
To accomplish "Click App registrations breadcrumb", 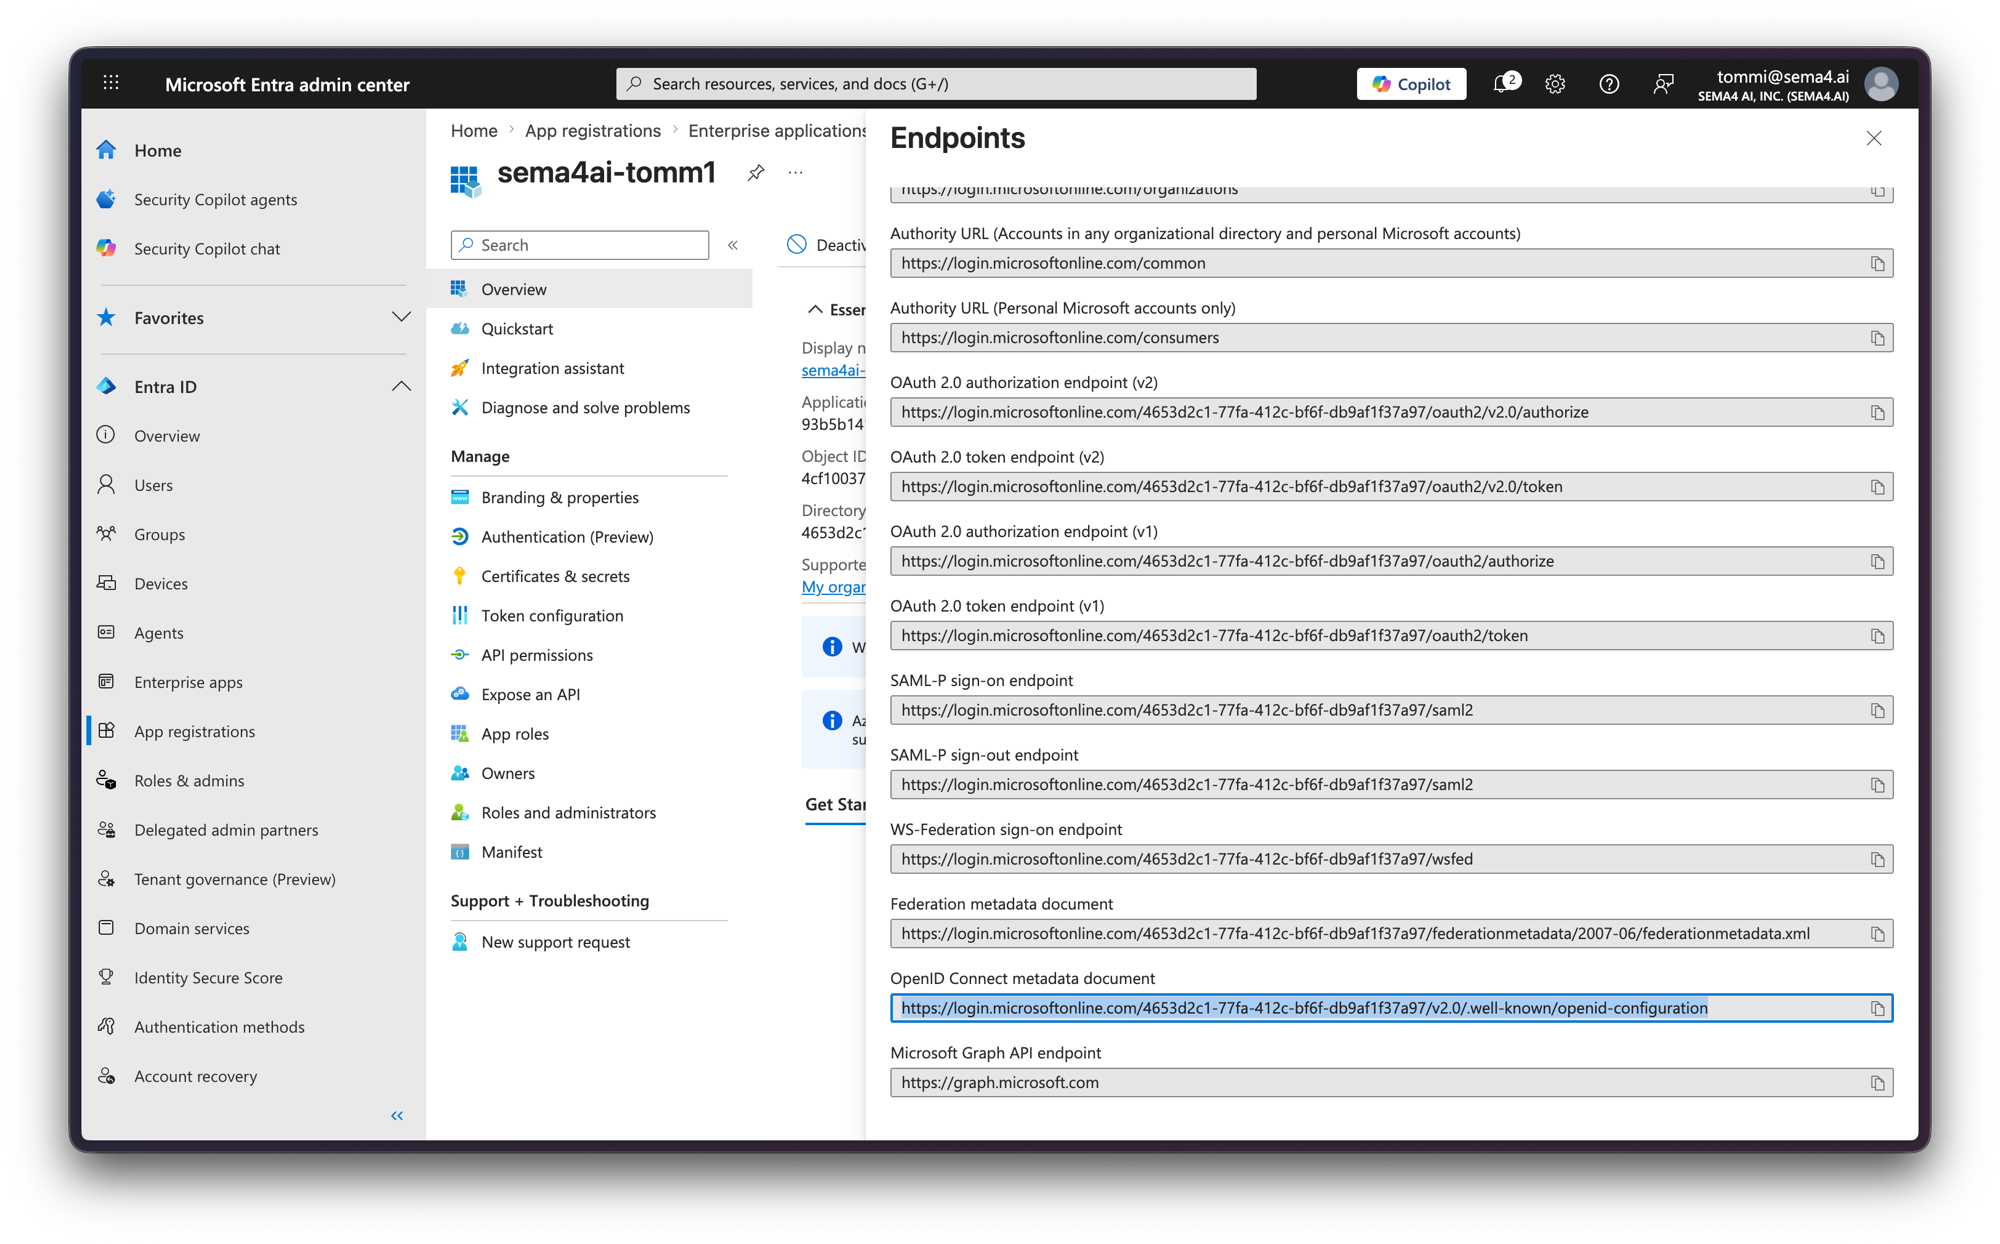I will pos(593,131).
